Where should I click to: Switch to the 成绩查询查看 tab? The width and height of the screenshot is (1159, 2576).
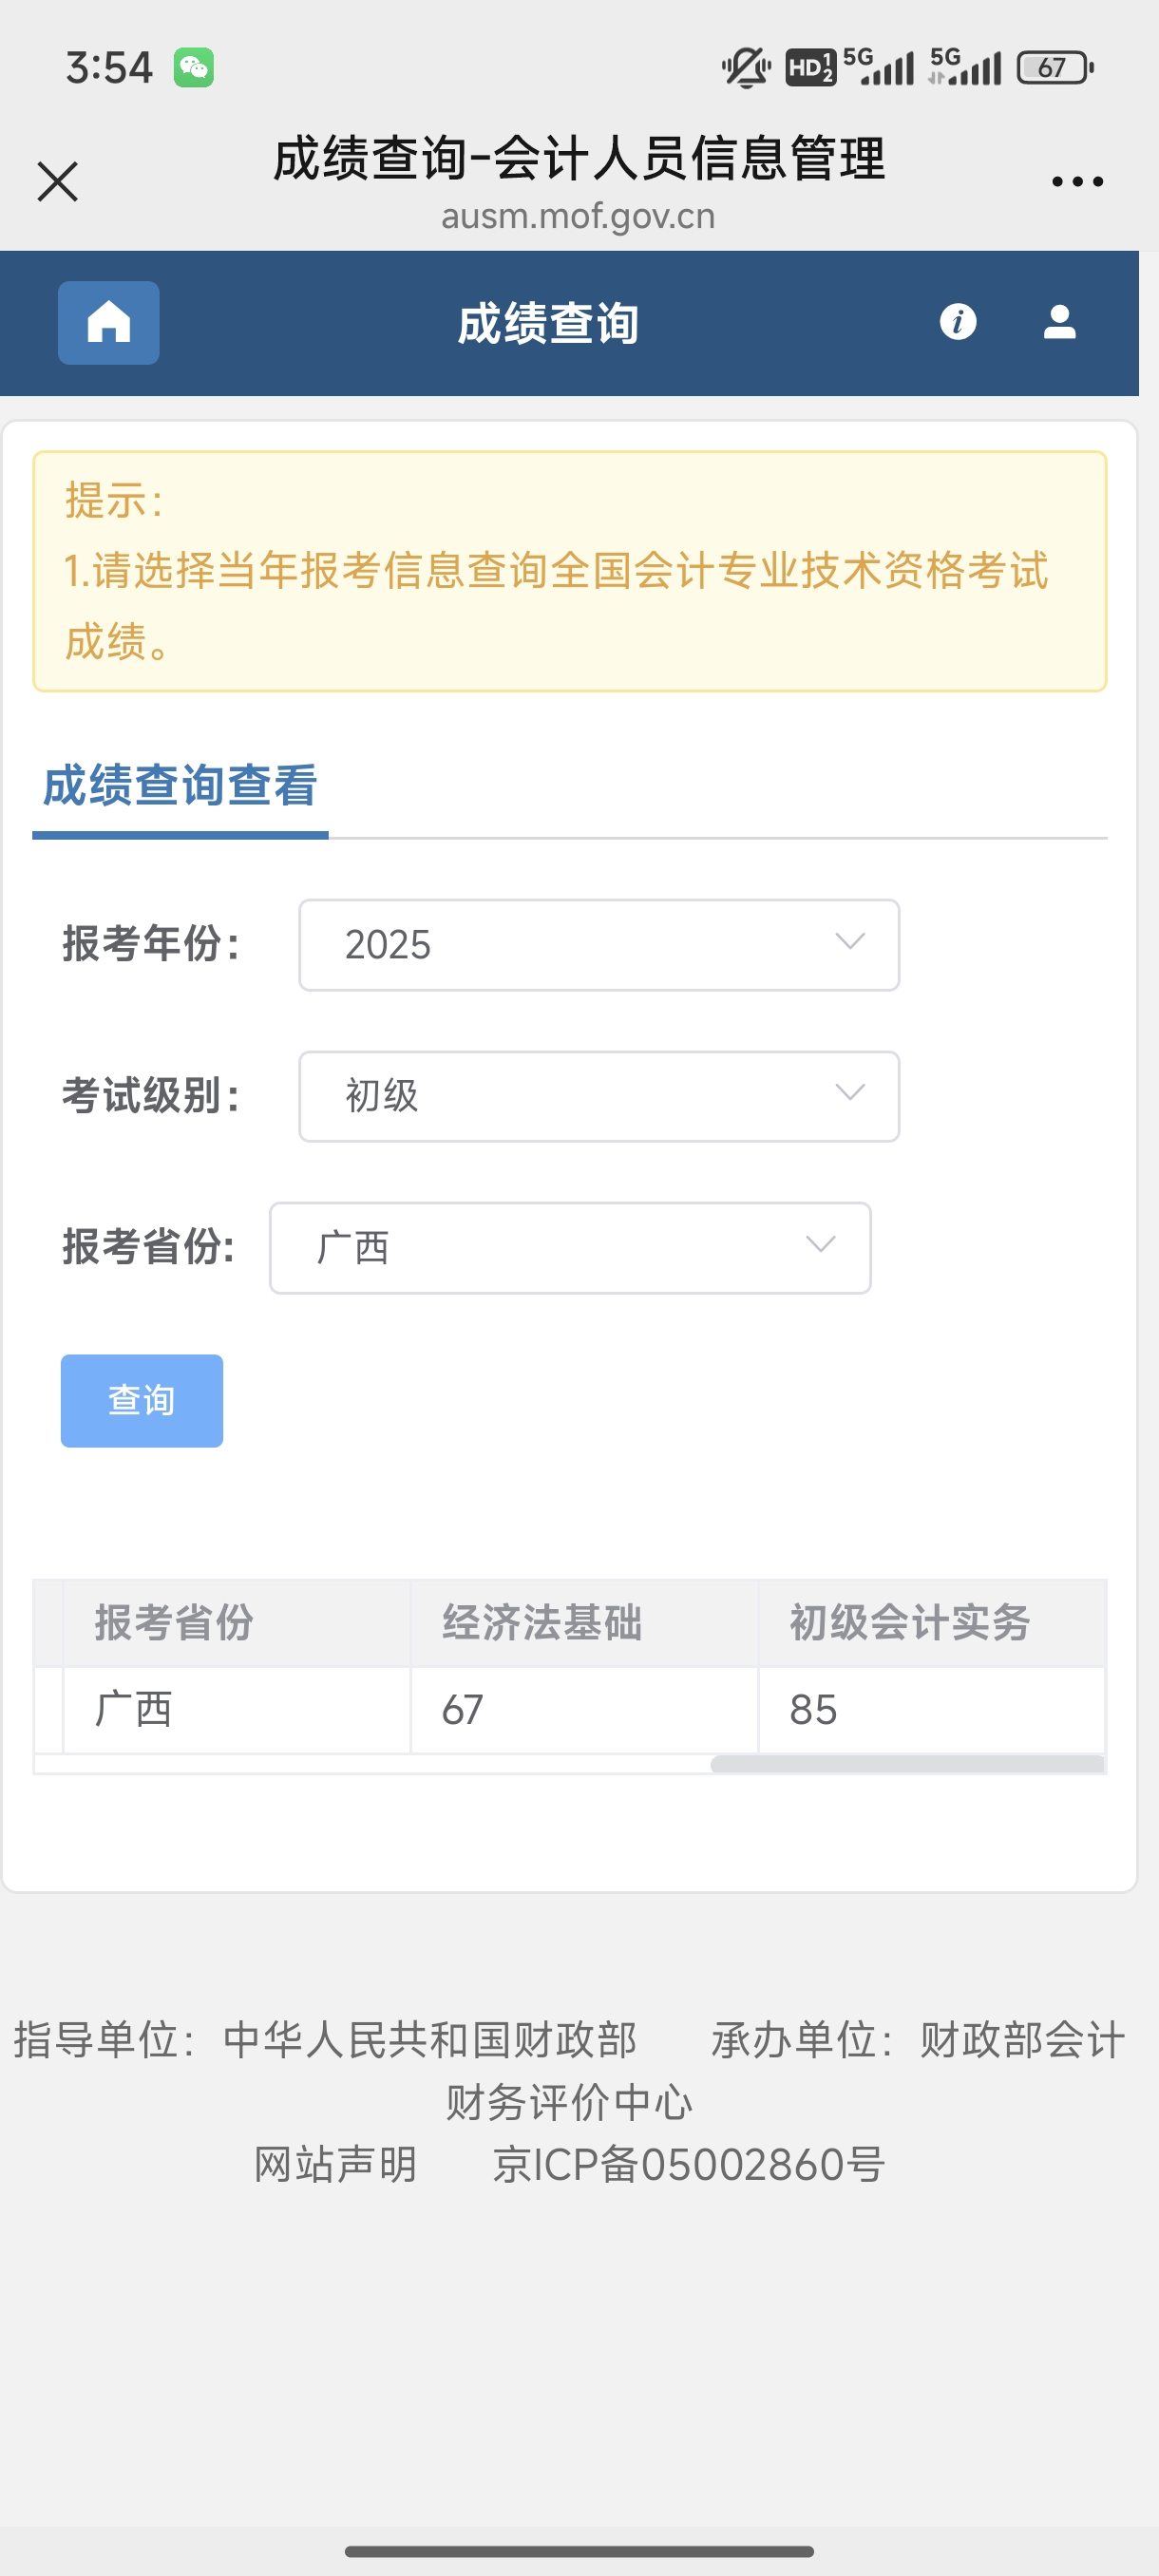tap(180, 786)
